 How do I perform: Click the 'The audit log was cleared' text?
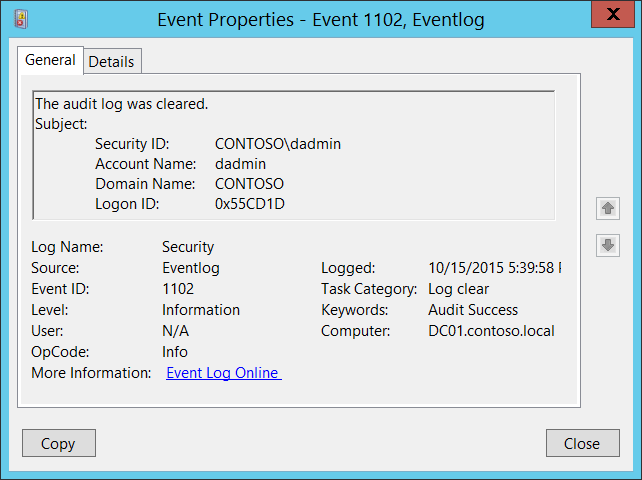pos(121,104)
